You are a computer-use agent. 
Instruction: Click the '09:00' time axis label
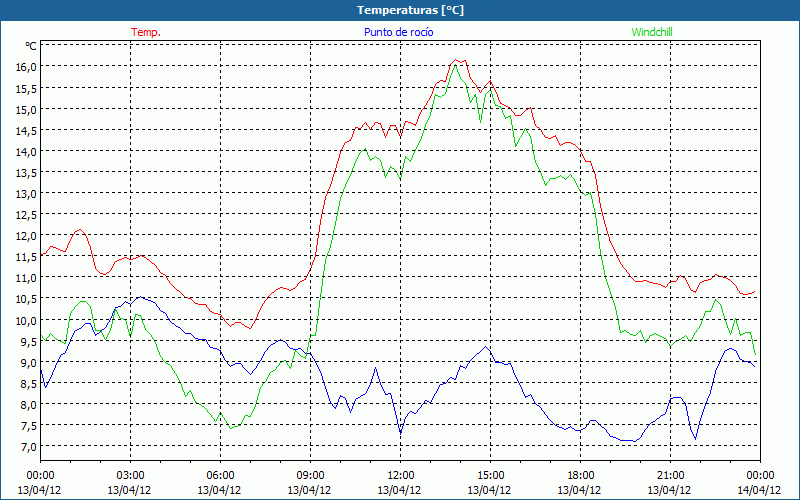pyautogui.click(x=310, y=476)
